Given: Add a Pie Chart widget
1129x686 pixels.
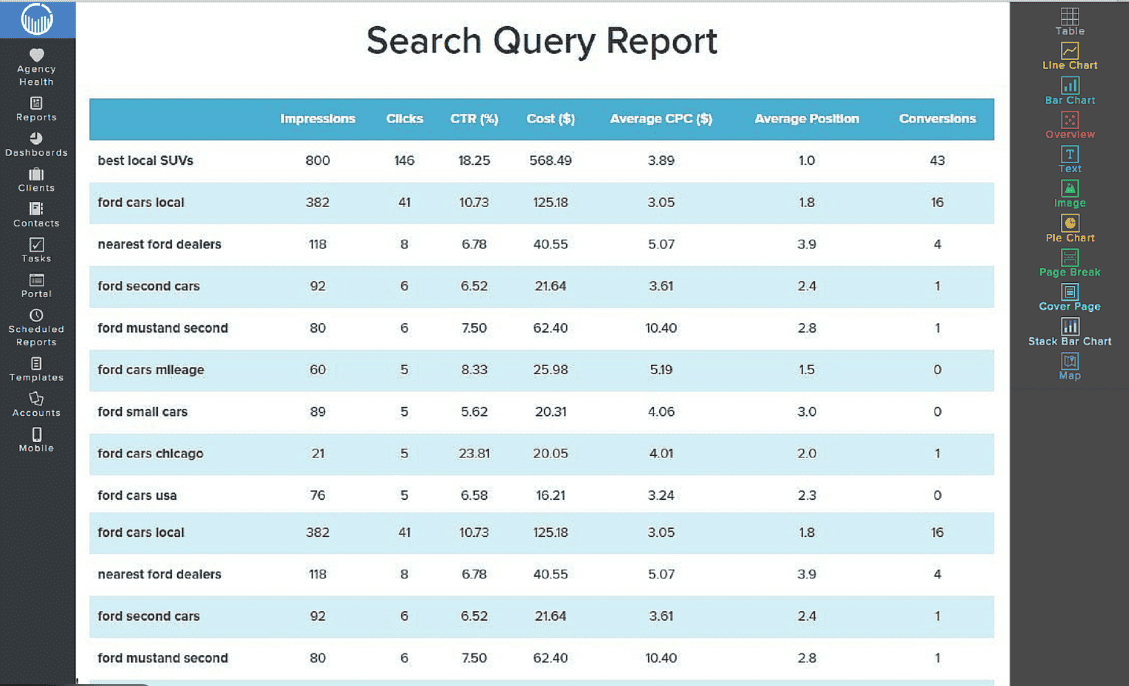Looking at the screenshot, I should pyautogui.click(x=1069, y=224).
